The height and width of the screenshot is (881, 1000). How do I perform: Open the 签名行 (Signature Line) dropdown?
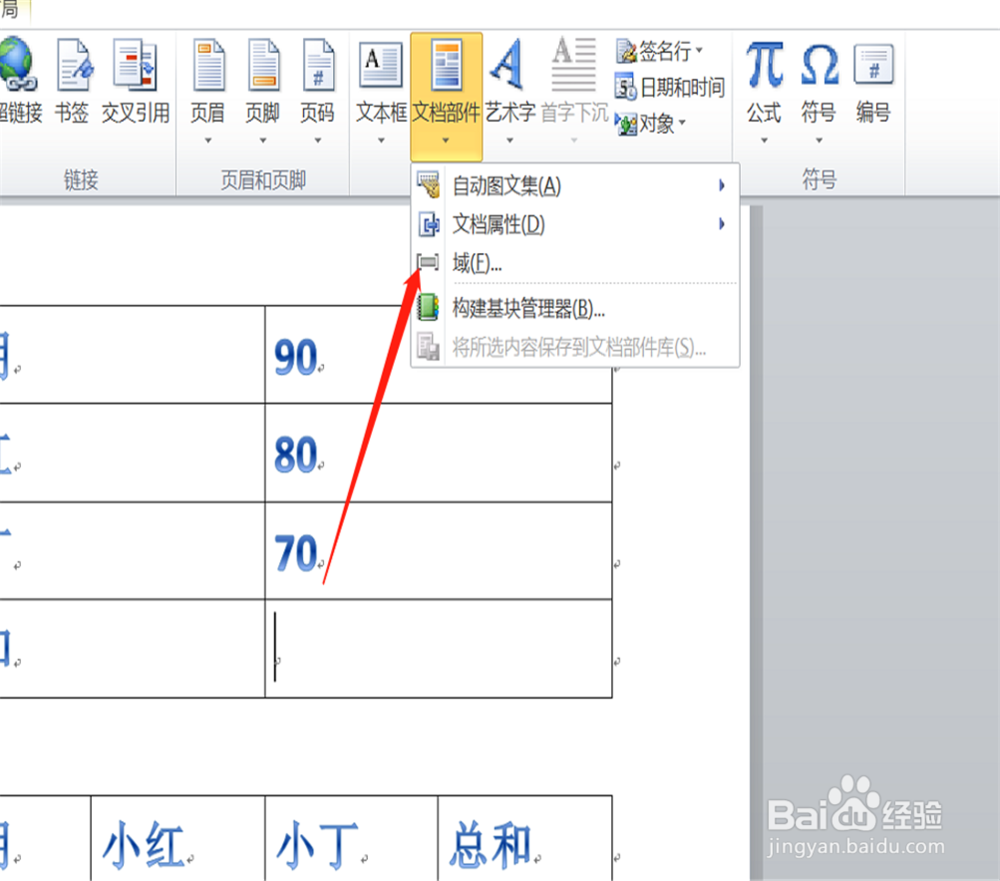click(x=700, y=50)
